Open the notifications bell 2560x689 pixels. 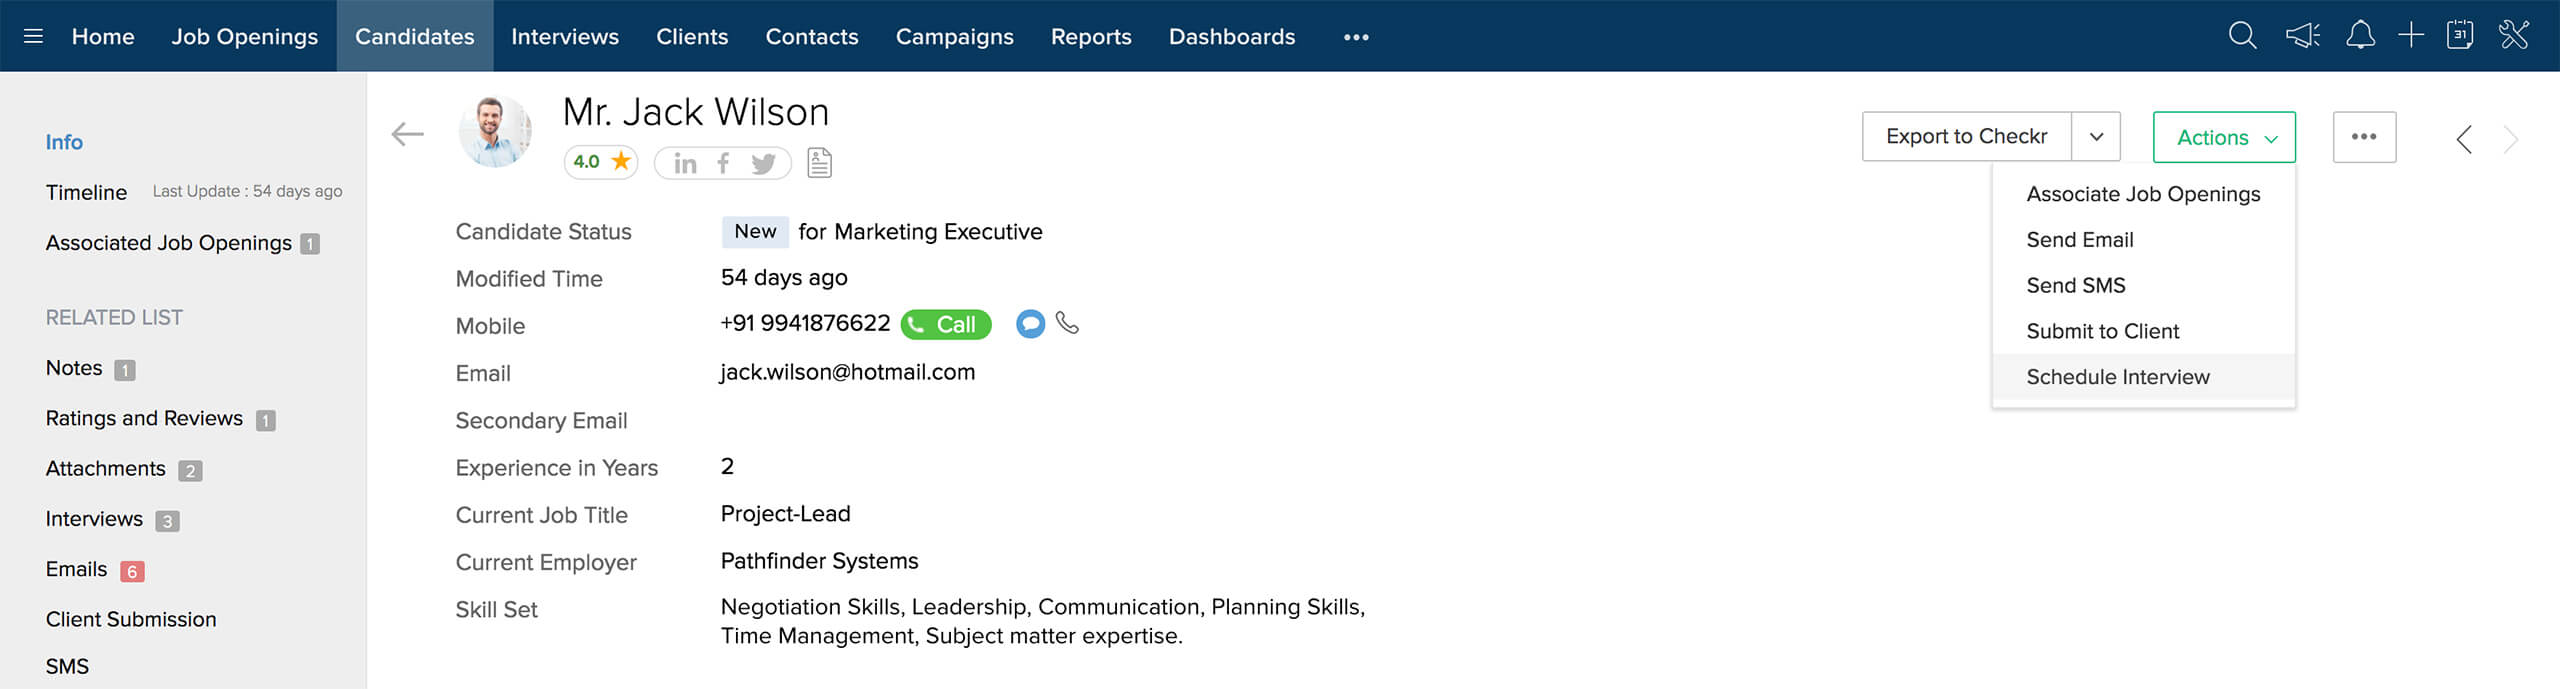point(2360,36)
